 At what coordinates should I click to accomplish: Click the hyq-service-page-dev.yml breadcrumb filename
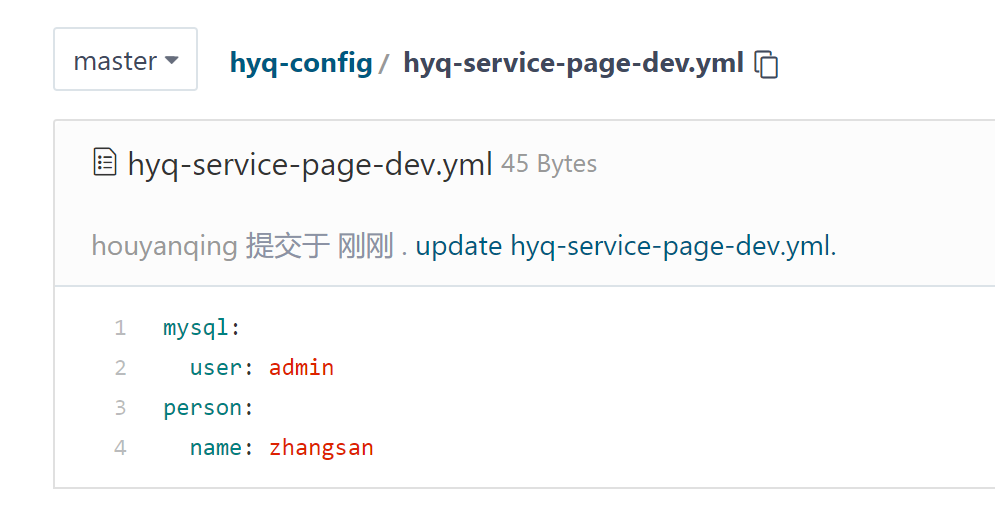pos(573,63)
